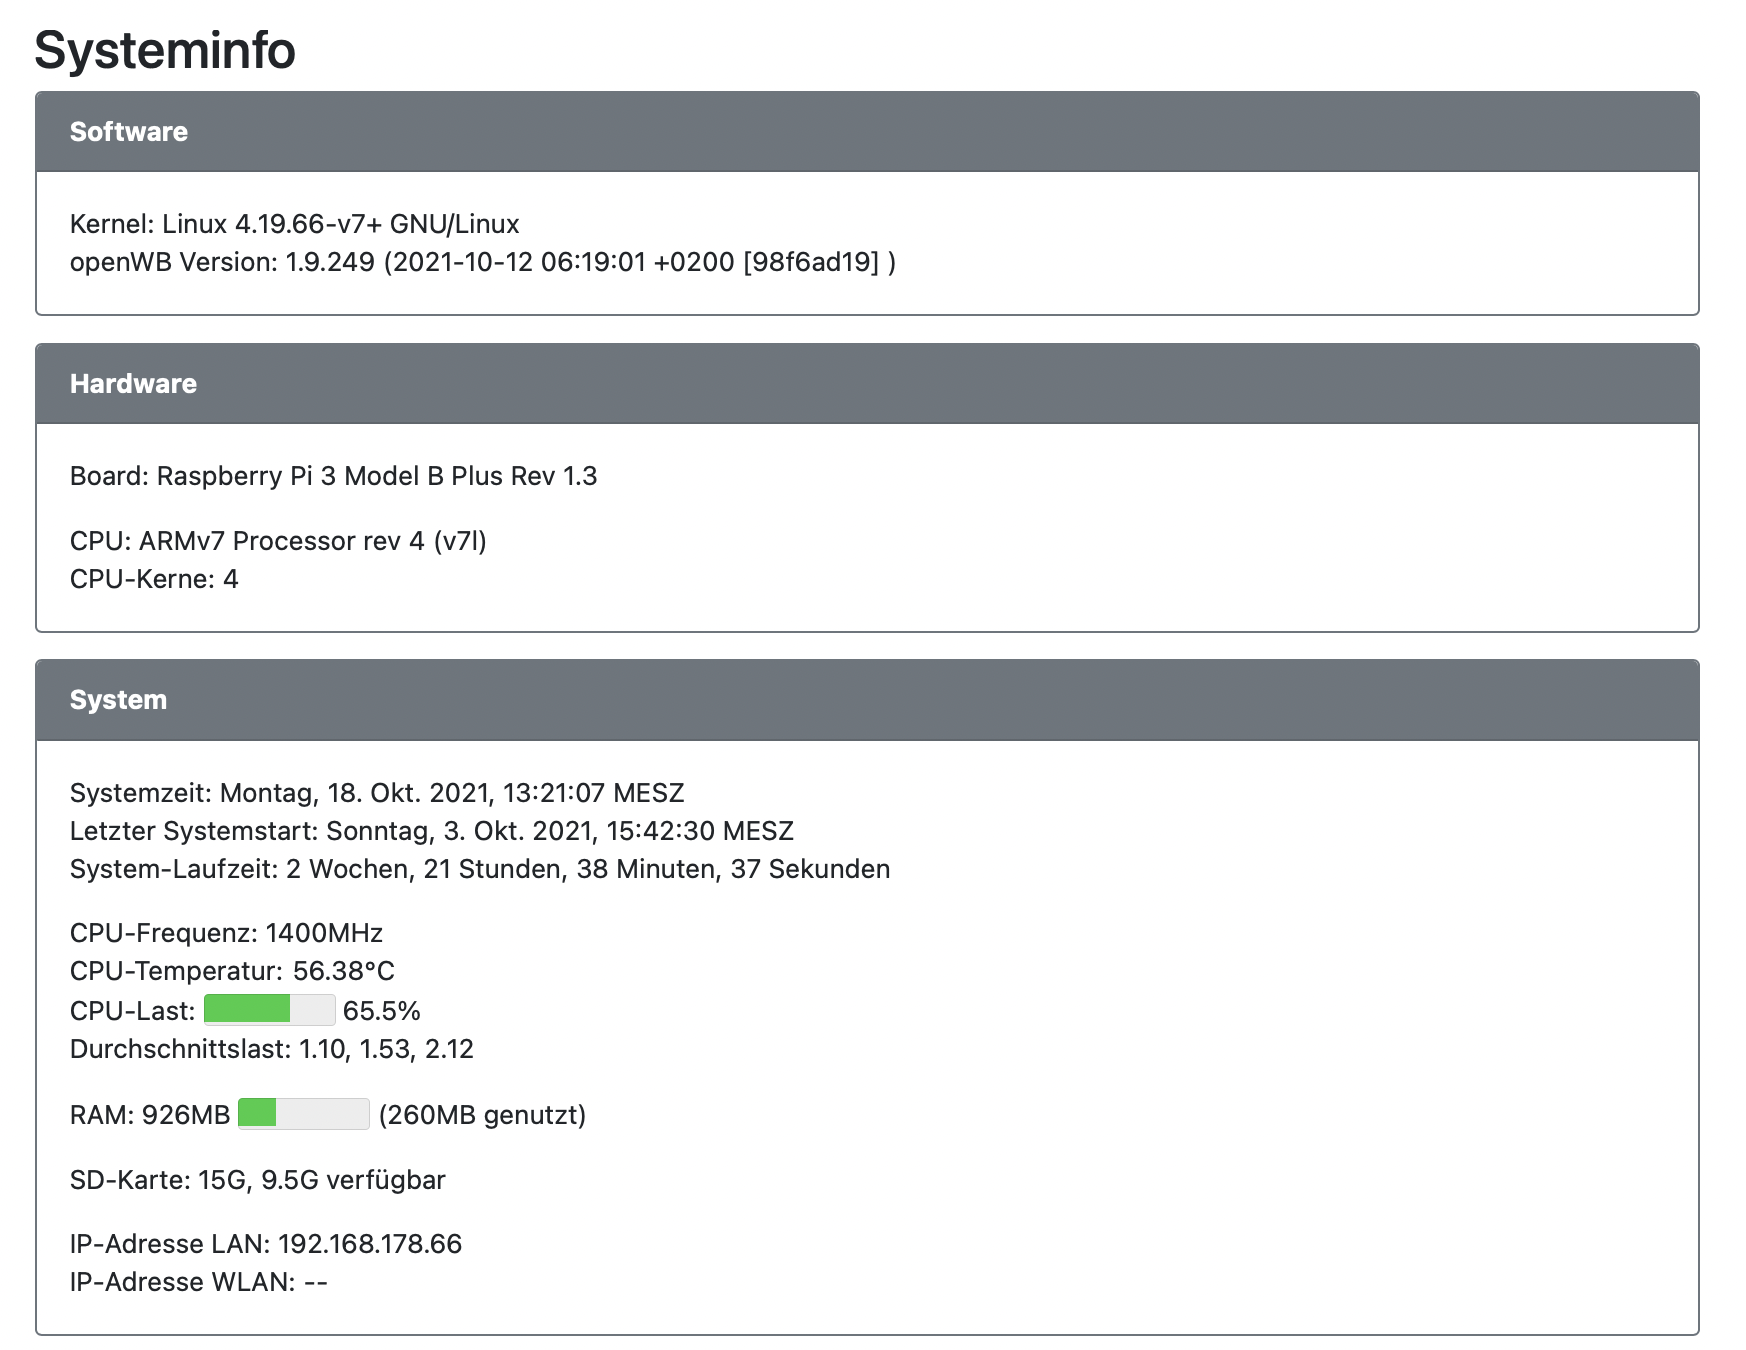Select the Letzter Systemstart line

coord(431,831)
